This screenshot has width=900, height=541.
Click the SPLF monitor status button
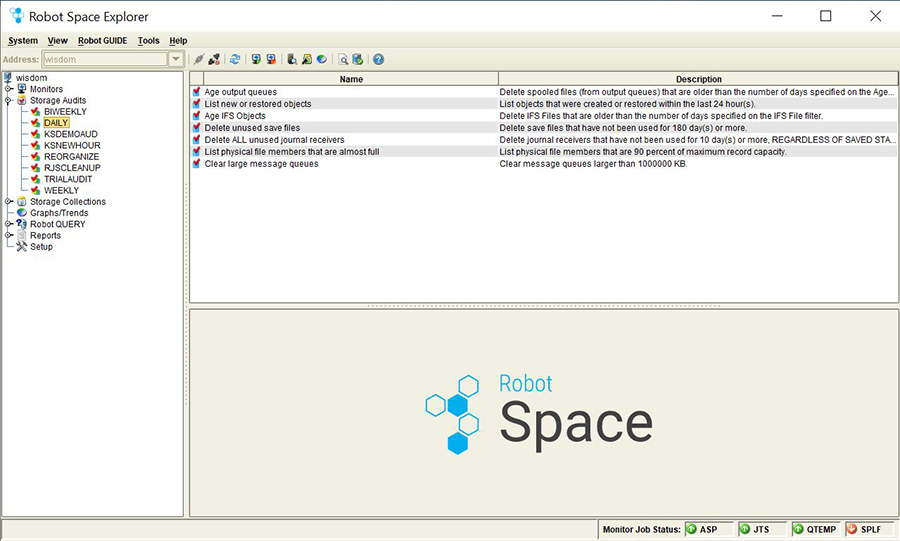pos(870,529)
